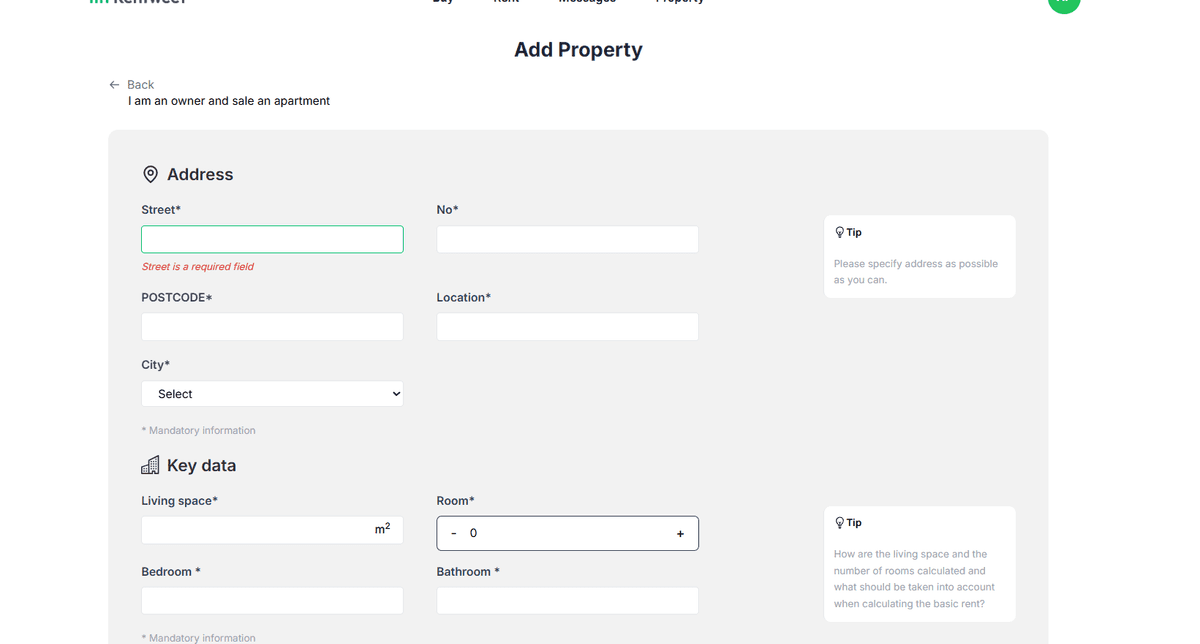The width and height of the screenshot is (1200, 644).
Task: Click the Rentweet logo
Action: tap(137, 3)
